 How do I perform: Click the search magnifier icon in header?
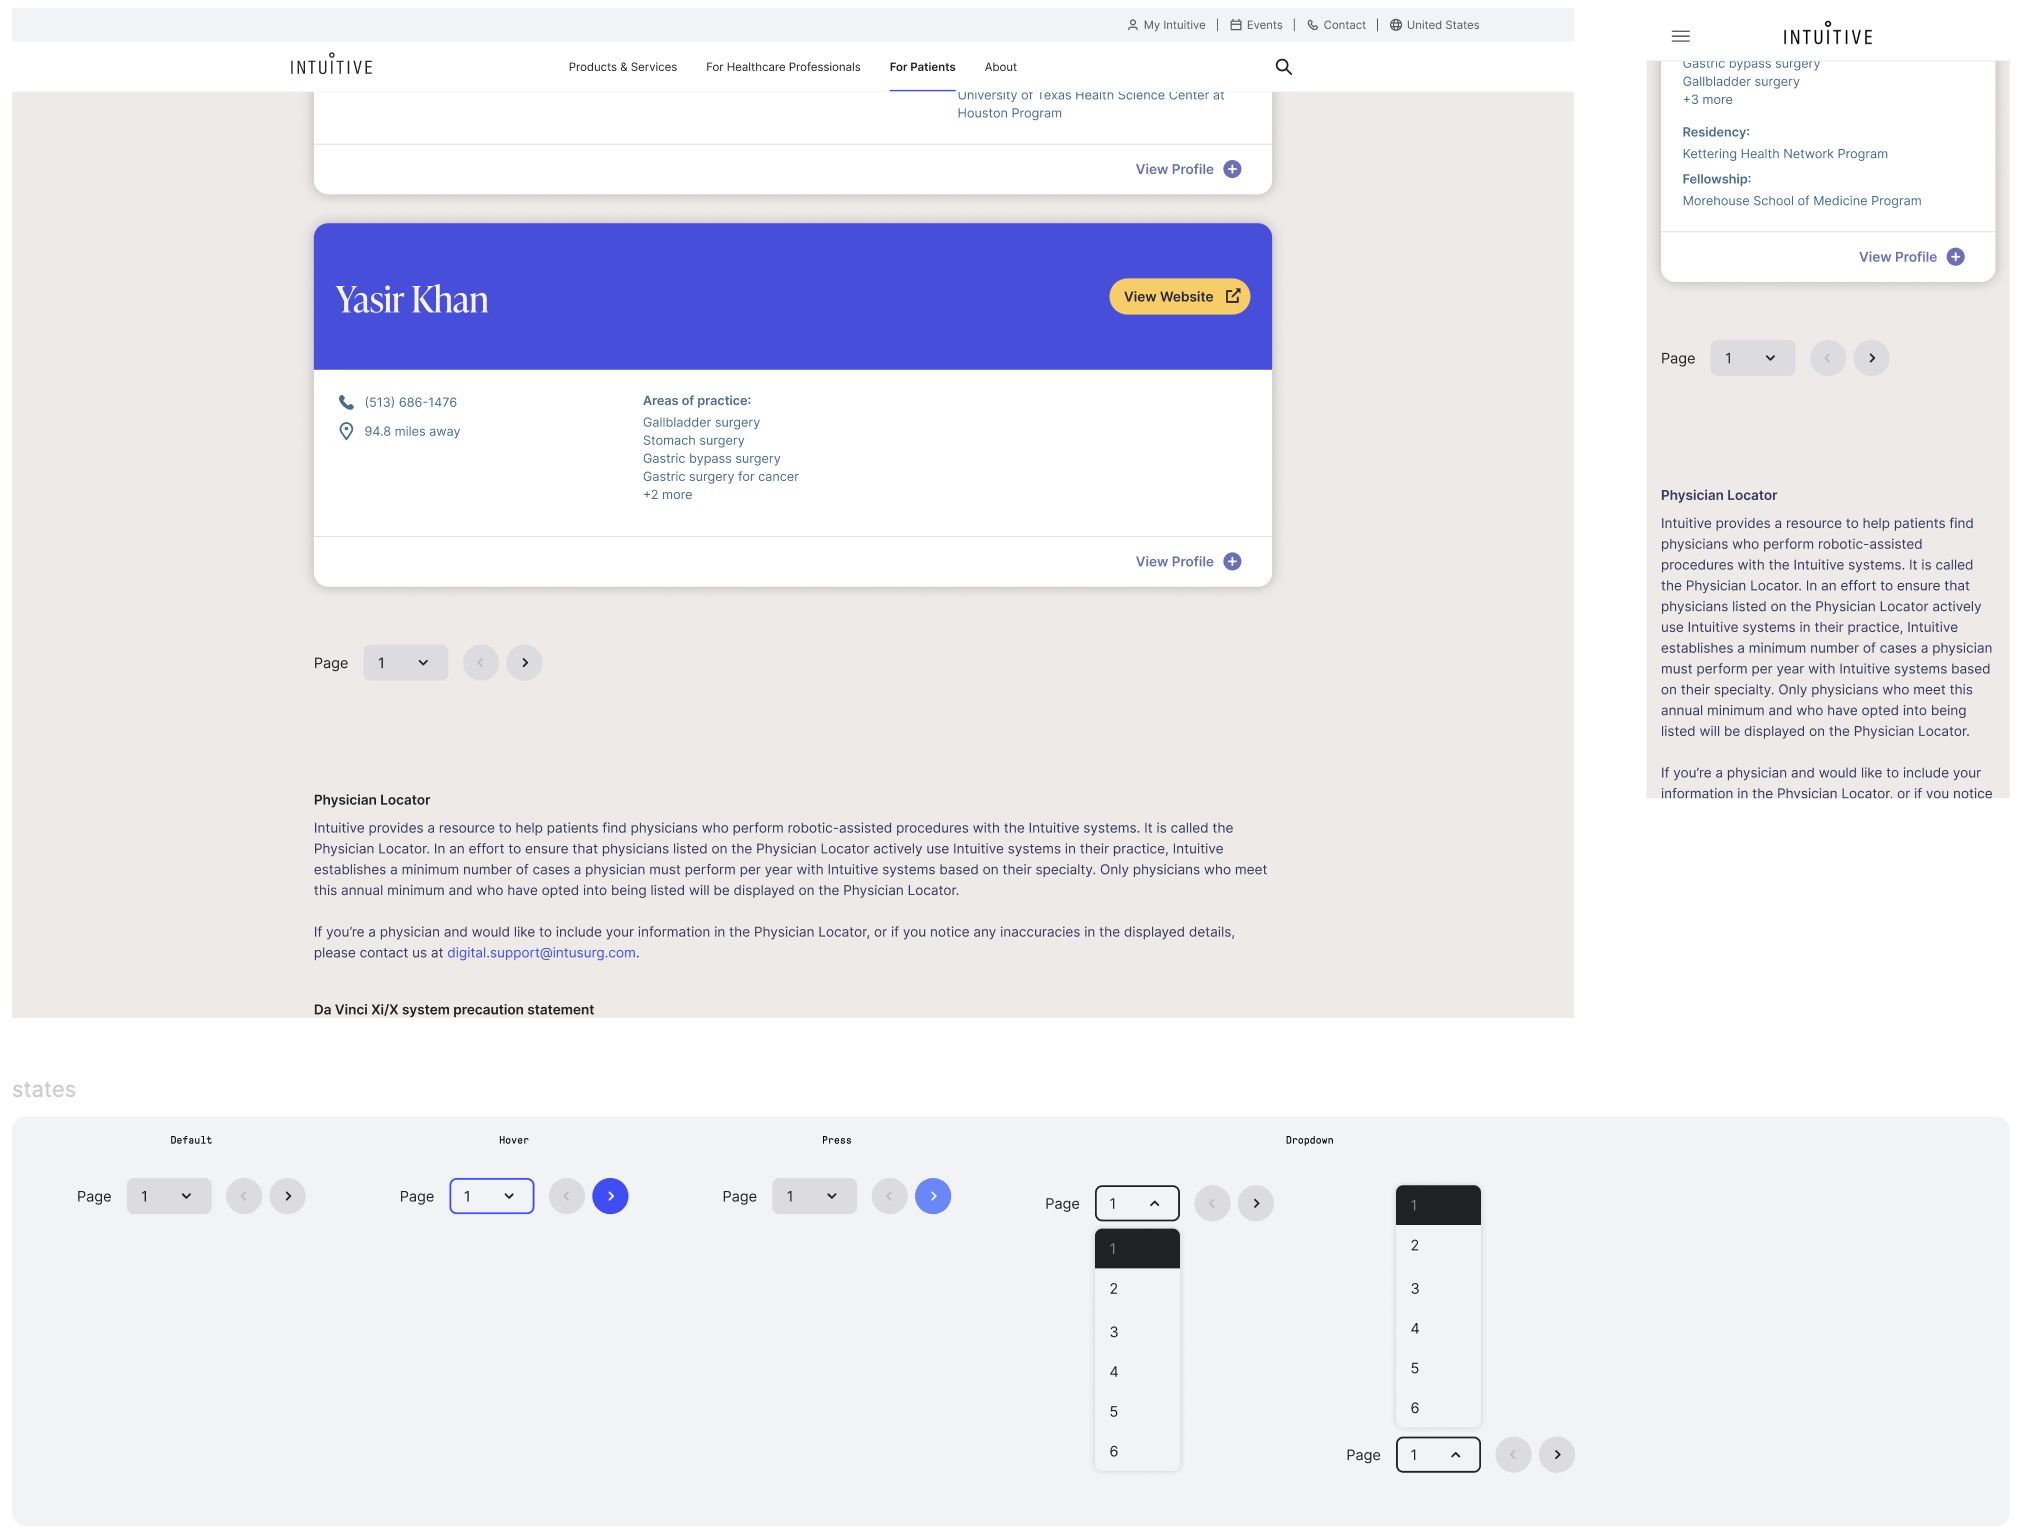point(1283,67)
